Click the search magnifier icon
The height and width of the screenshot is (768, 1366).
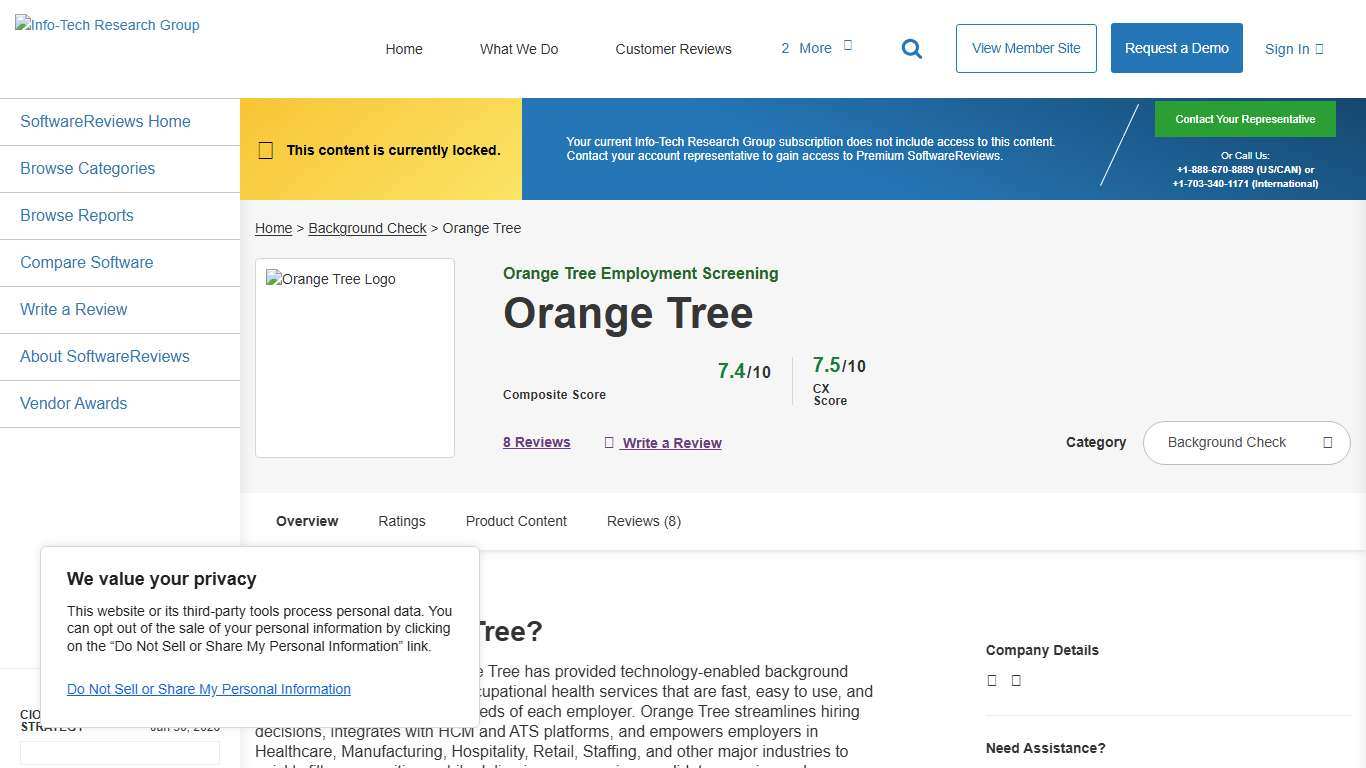point(911,48)
